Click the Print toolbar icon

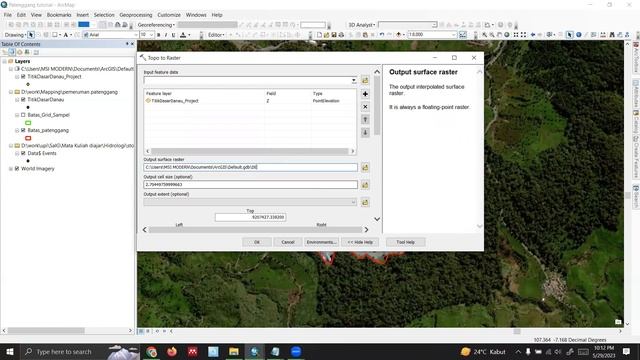tap(341, 35)
